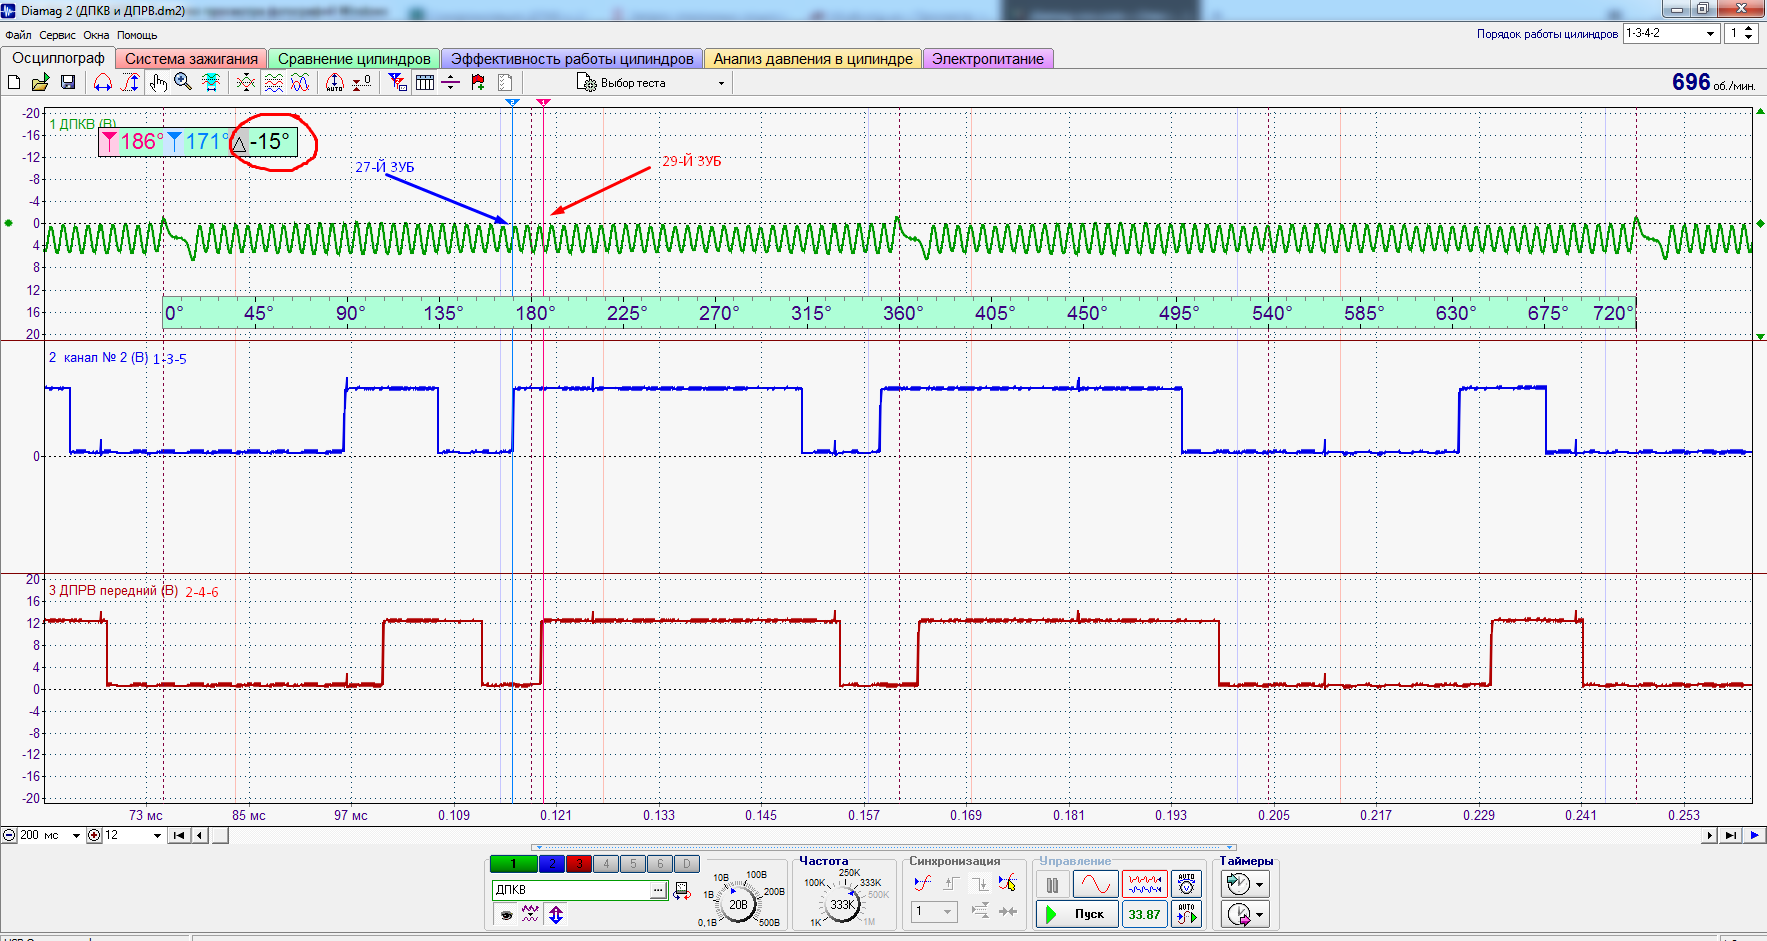Click the top AUTO meter button
This screenshot has height=941, width=1767.
[1187, 885]
